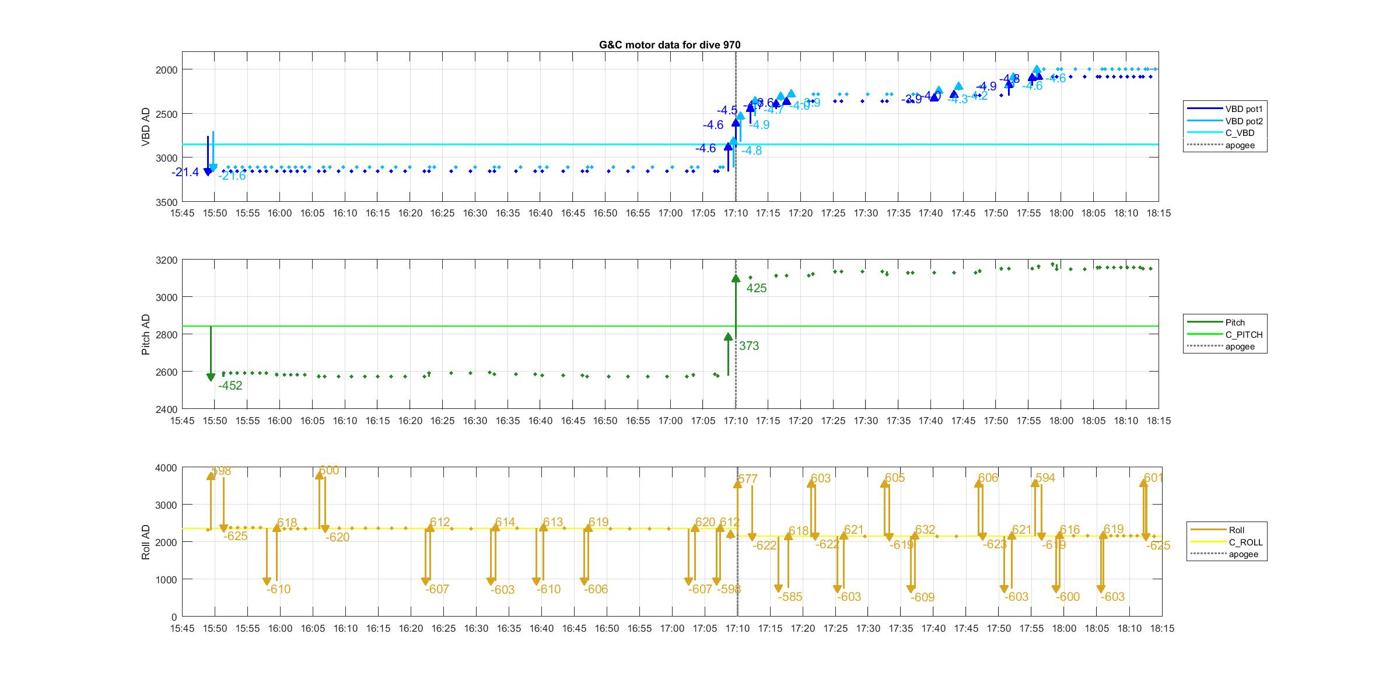Click the '-620' roll data label
Viewport: 1400px width, 693px height.
pos(338,537)
